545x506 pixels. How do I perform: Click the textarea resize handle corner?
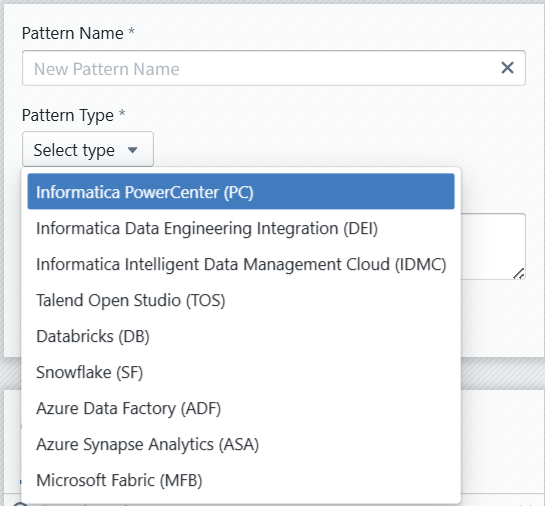pyautogui.click(x=519, y=274)
